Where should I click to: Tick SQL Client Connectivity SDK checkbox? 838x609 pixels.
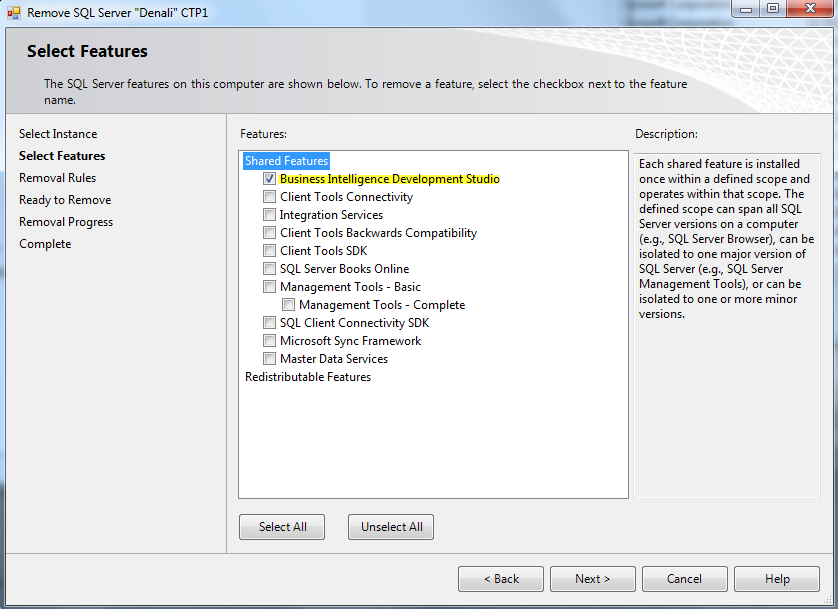[269, 323]
